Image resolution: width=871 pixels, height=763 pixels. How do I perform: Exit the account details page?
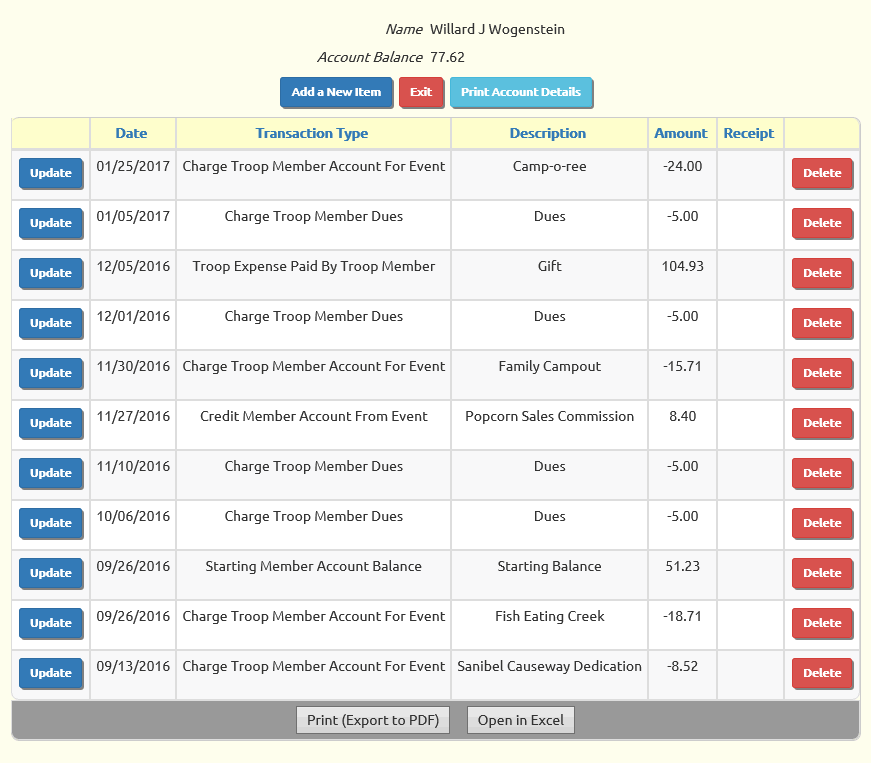point(421,92)
